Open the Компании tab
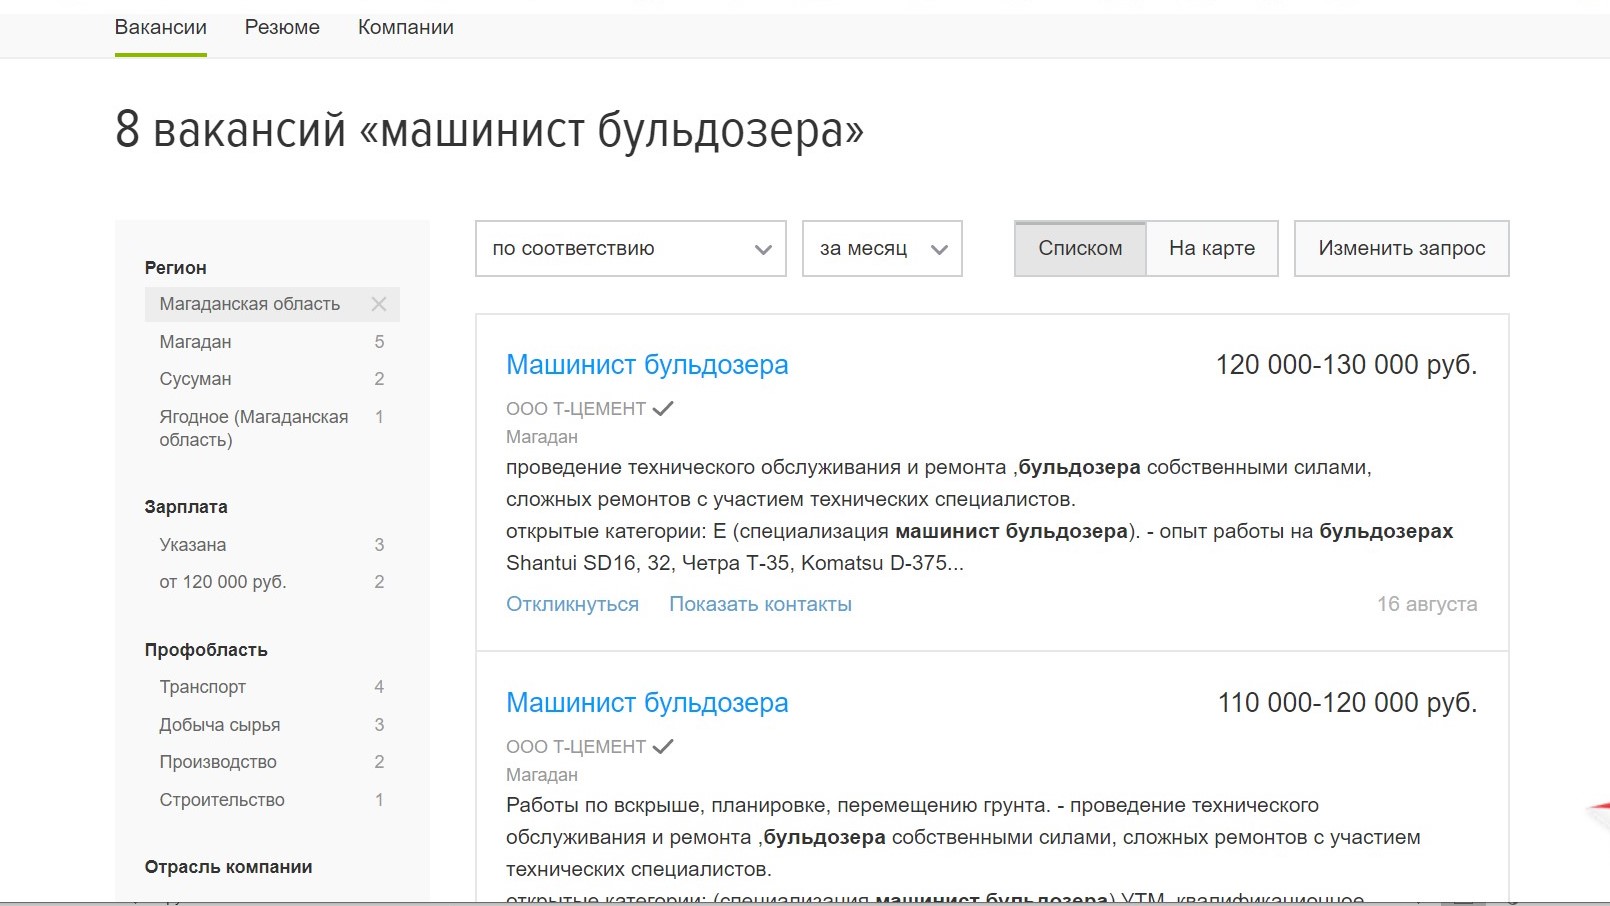 click(405, 28)
